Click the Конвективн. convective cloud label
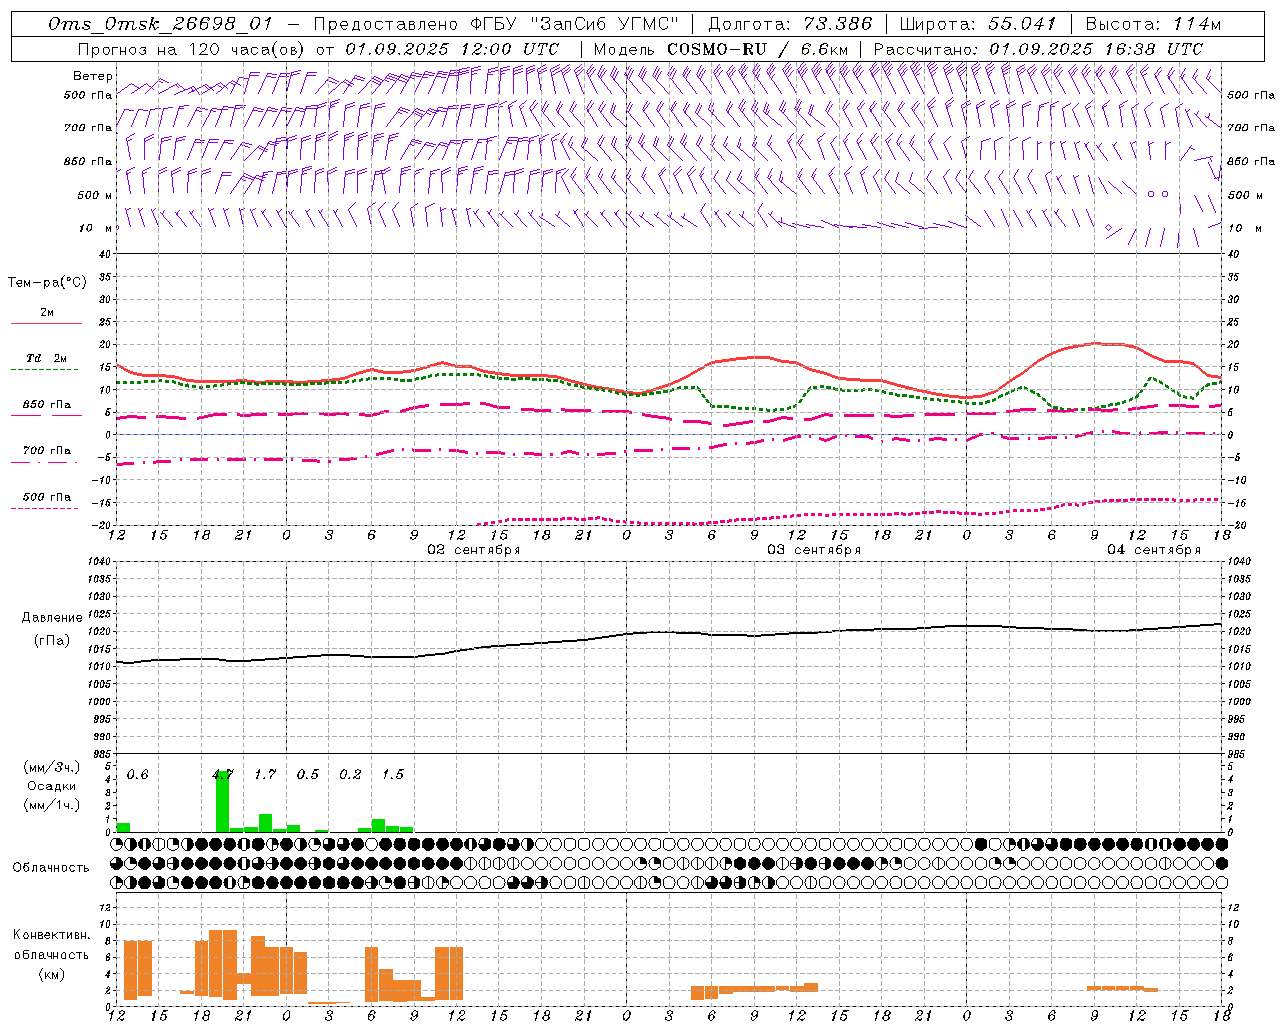1280x1024 pixels. 52,935
